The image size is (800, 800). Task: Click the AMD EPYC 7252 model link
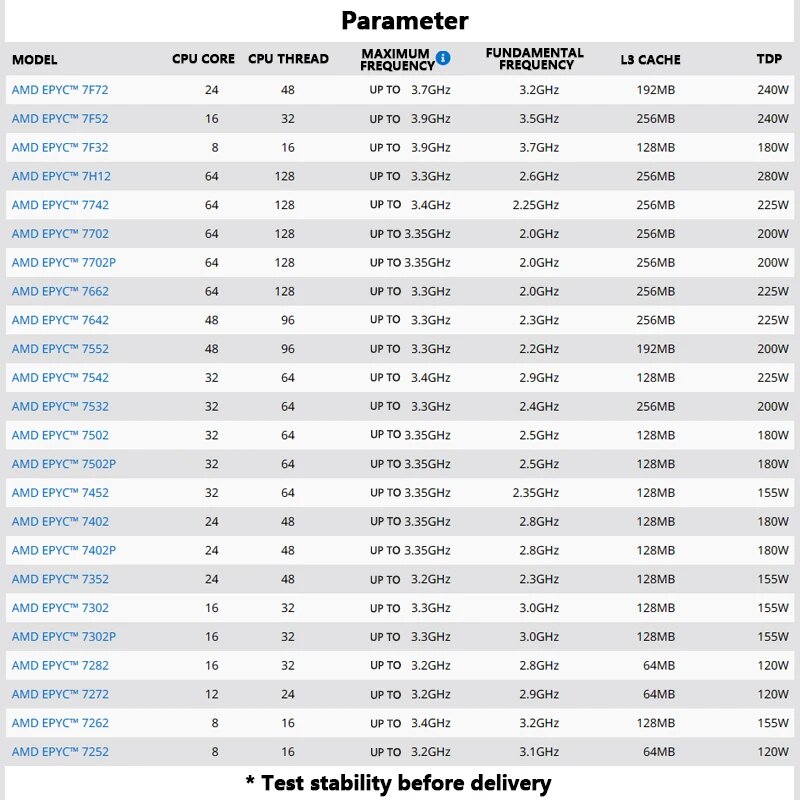pyautogui.click(x=60, y=752)
